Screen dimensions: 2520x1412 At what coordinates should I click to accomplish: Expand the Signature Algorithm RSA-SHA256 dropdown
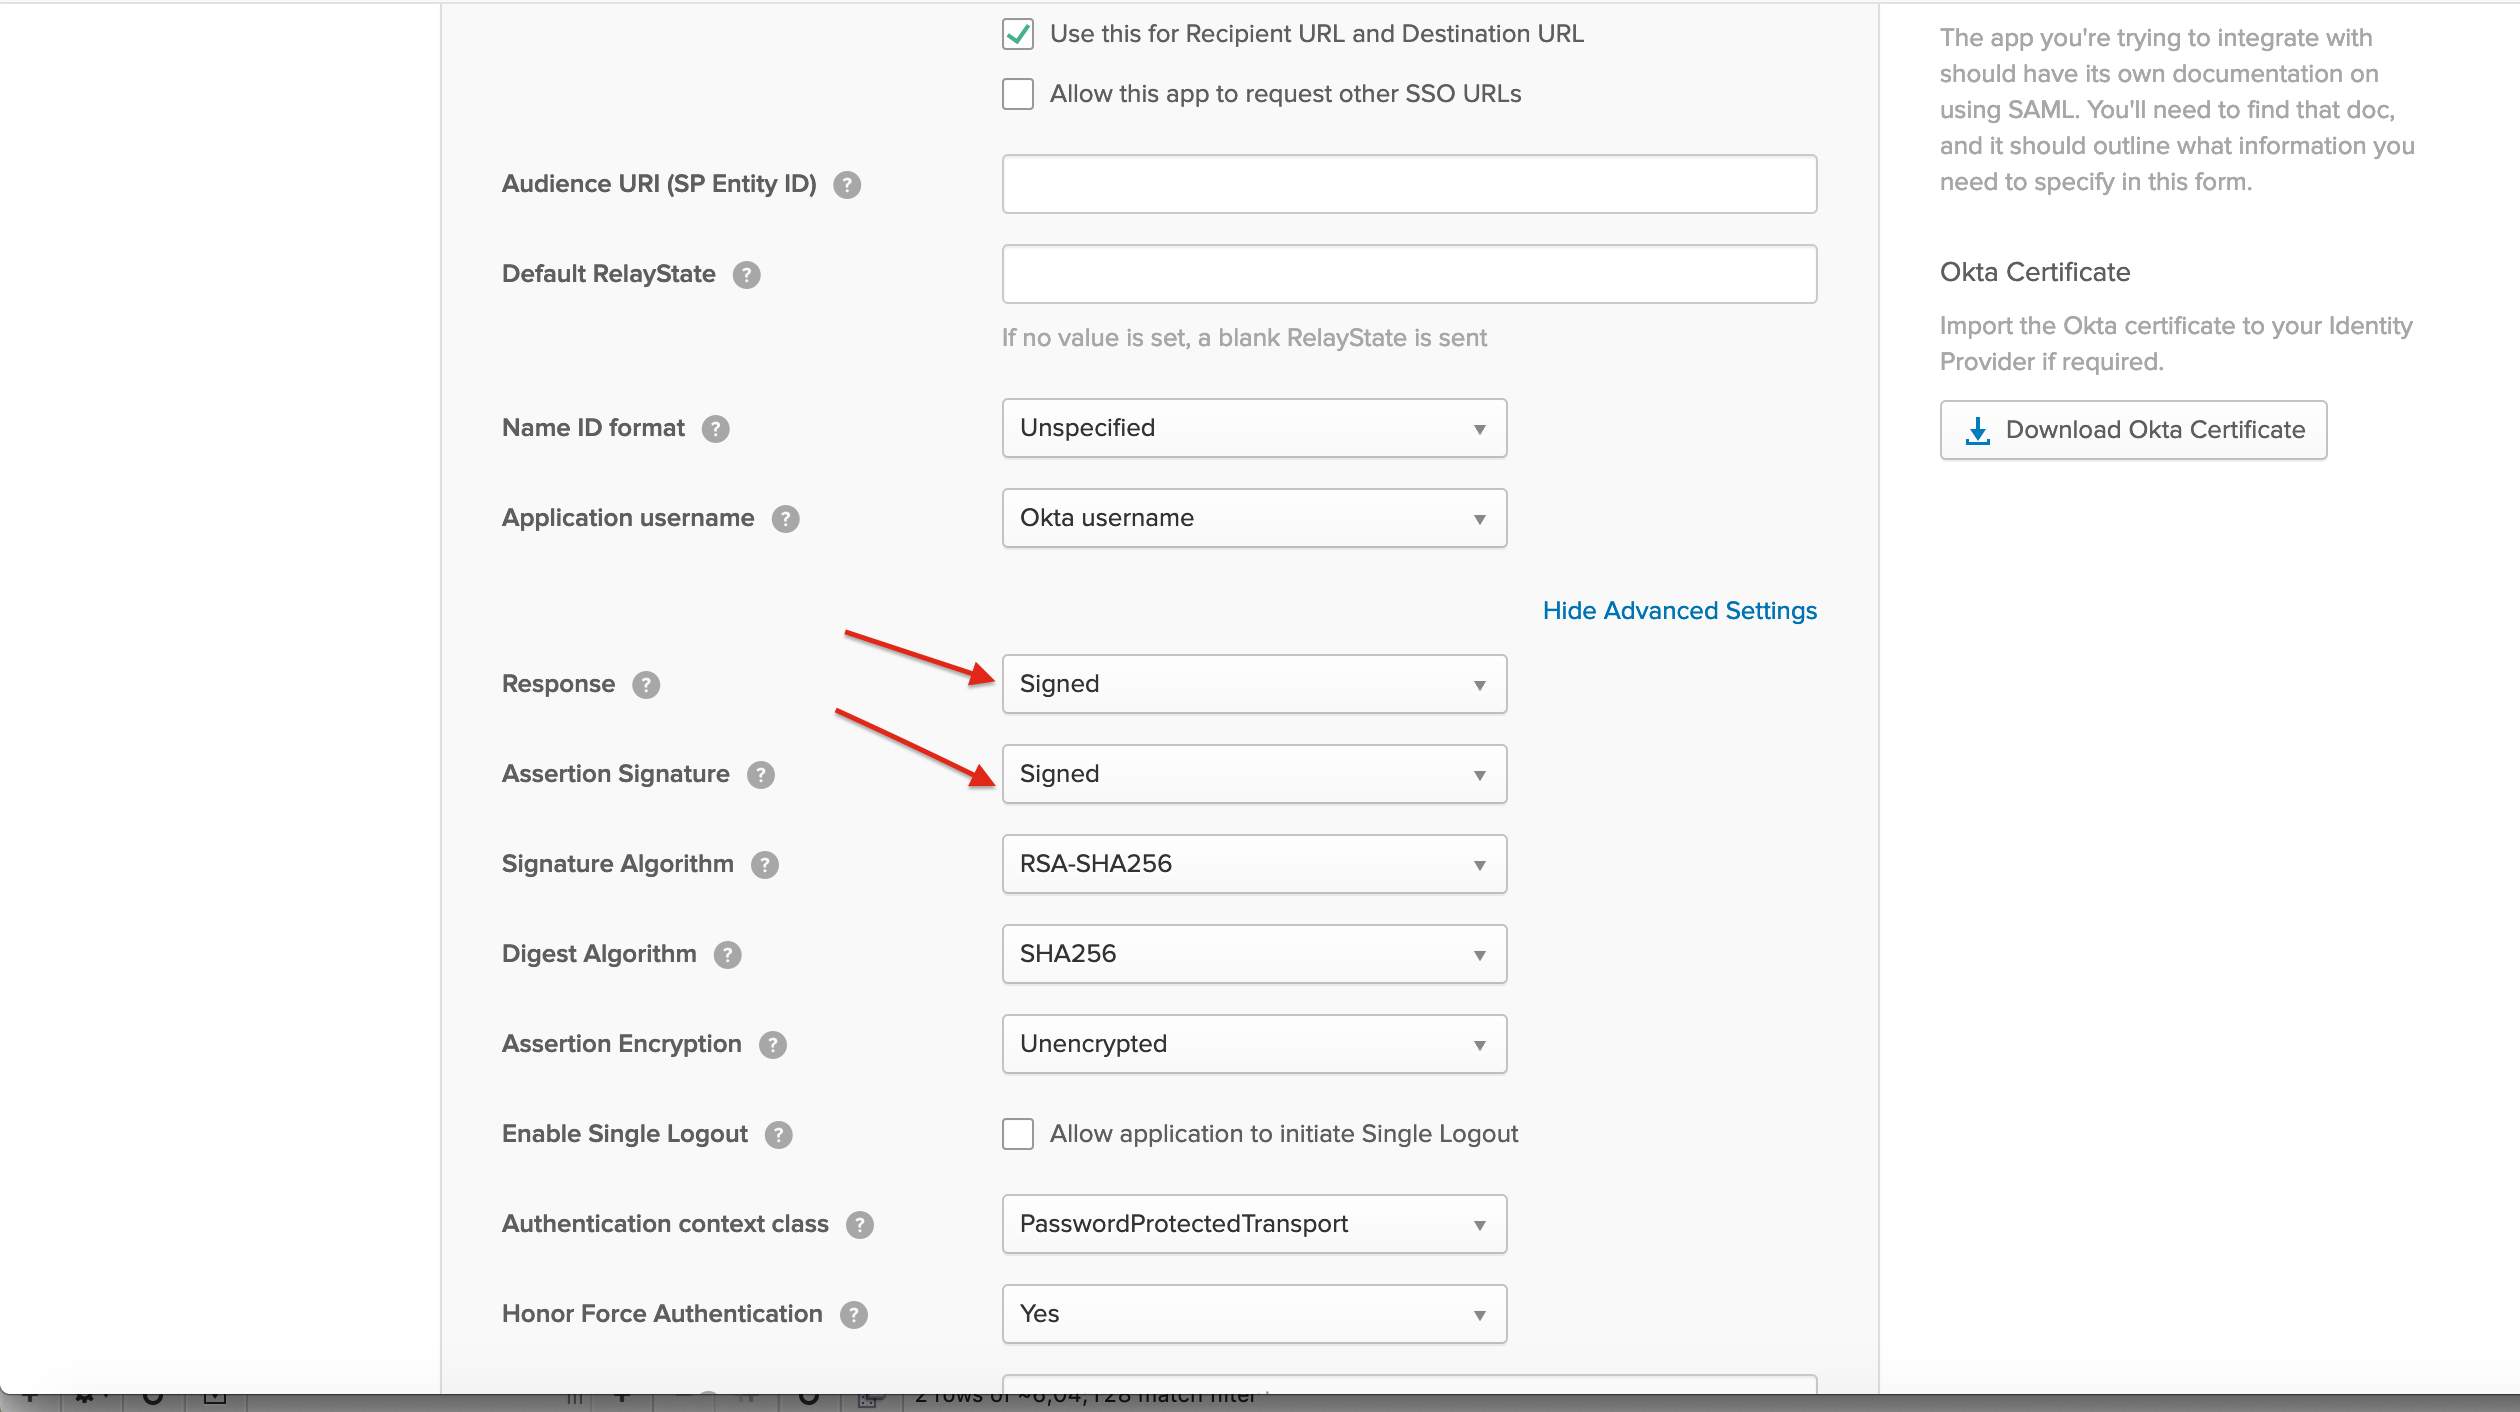point(1254,864)
